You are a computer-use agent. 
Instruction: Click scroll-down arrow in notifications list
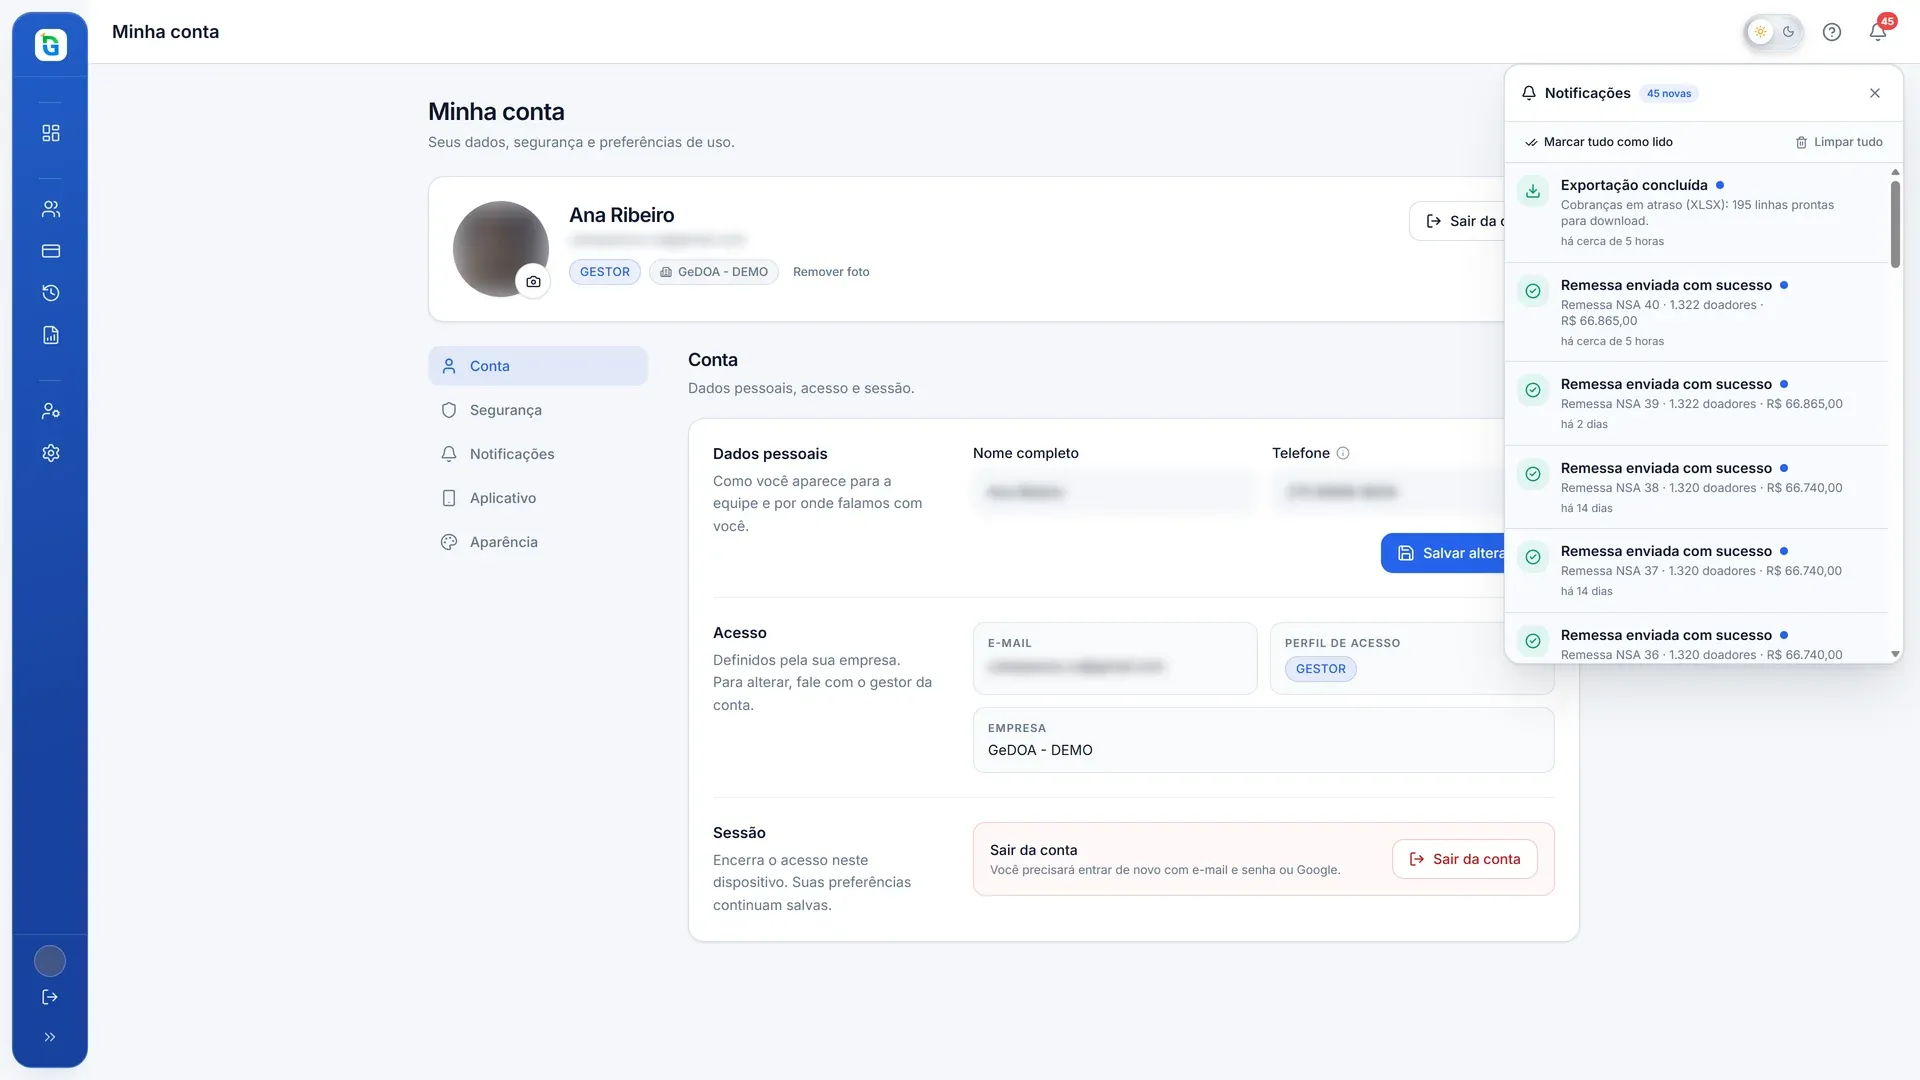[x=1895, y=654]
